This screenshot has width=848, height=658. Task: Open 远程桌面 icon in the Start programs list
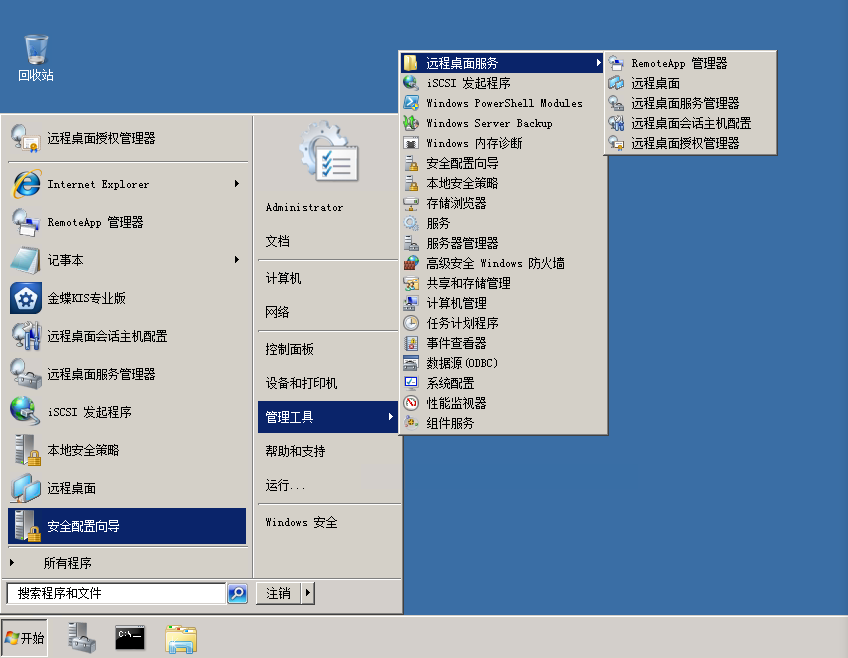click(25, 488)
